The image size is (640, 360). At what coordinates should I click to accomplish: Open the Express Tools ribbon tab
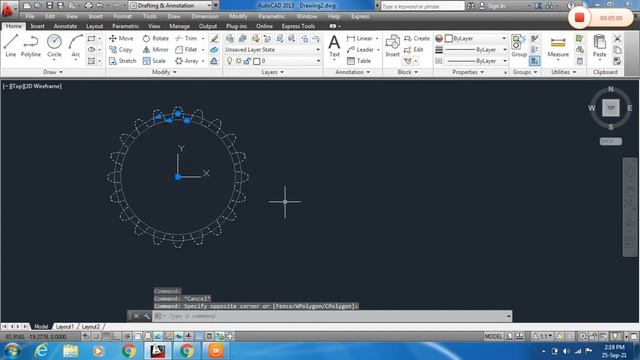(x=298, y=26)
